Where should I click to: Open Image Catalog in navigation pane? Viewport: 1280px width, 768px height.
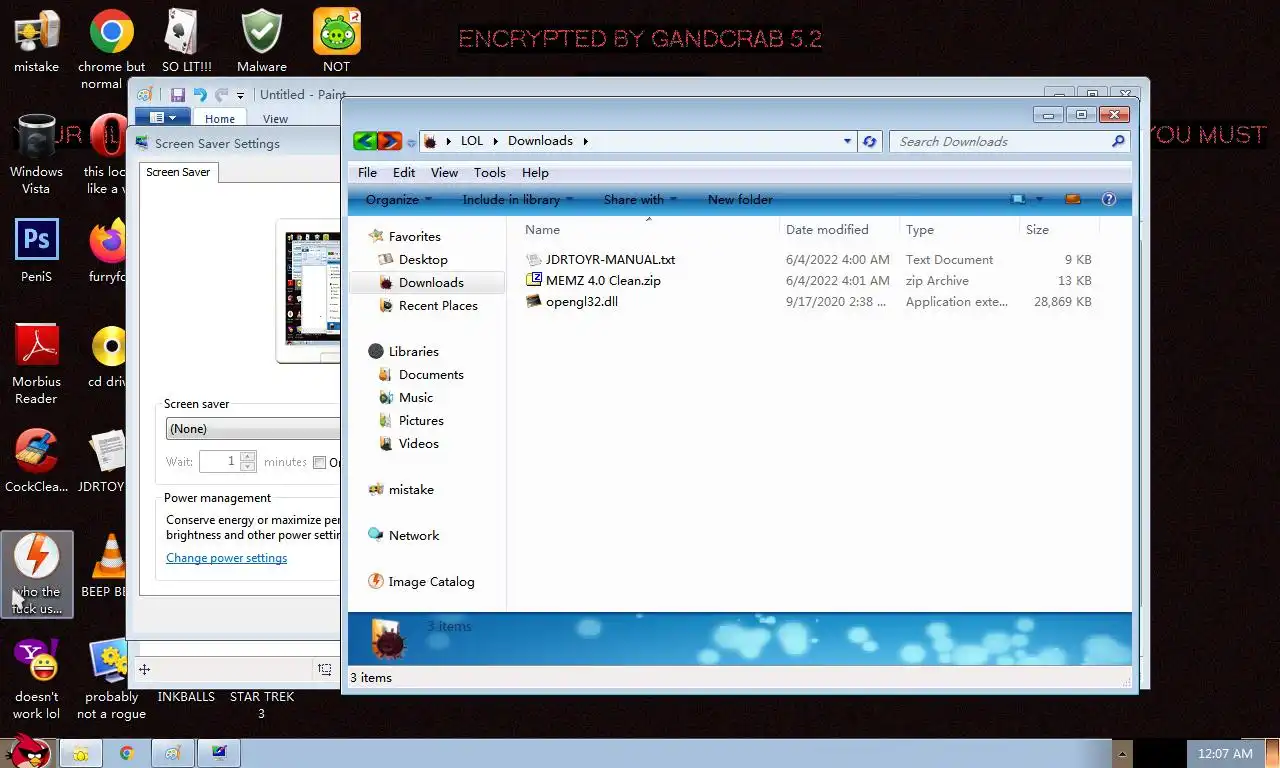(431, 581)
